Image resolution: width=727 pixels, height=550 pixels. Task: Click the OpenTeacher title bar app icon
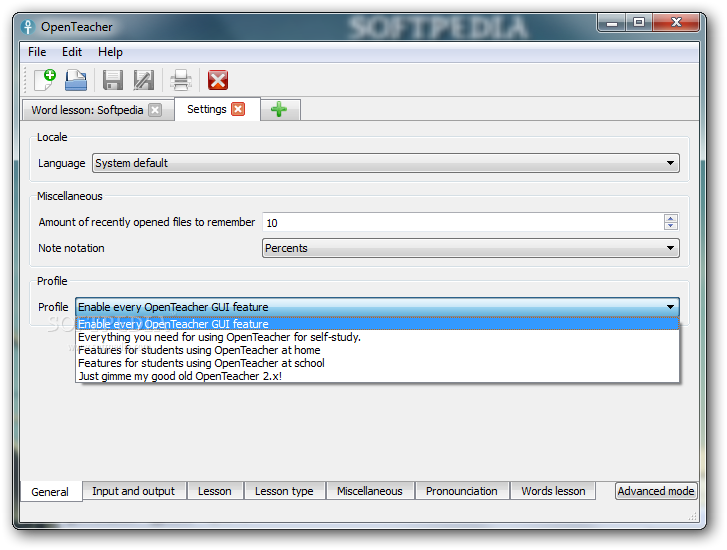click(27, 27)
